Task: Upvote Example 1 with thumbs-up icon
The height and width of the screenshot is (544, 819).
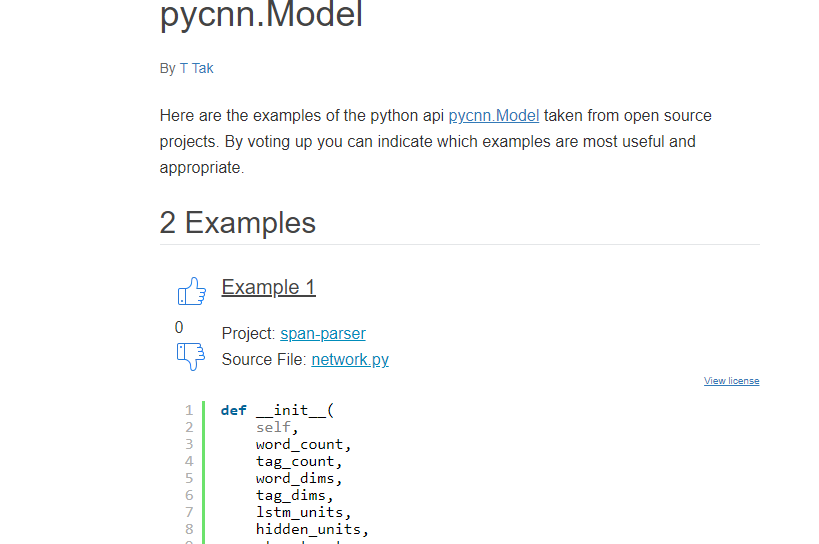Action: tap(192, 291)
